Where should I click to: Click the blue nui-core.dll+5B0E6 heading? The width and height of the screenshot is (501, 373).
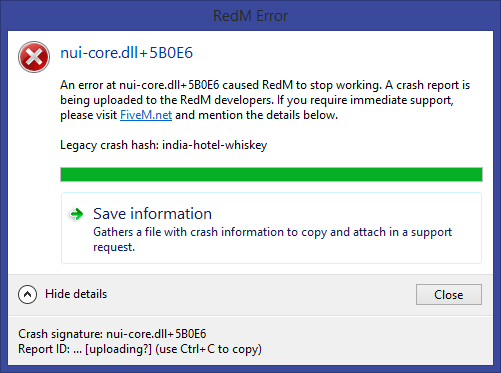pyautogui.click(x=126, y=53)
